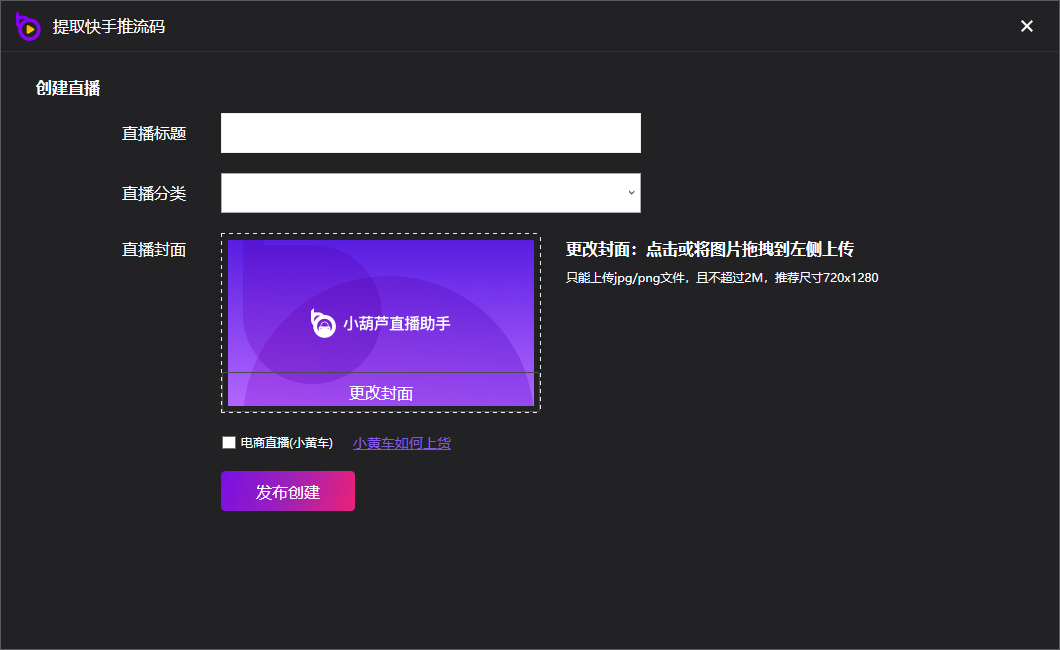Click the 更改封面 bar on the cover
Image resolution: width=1060 pixels, height=650 pixels.
pyautogui.click(x=381, y=392)
